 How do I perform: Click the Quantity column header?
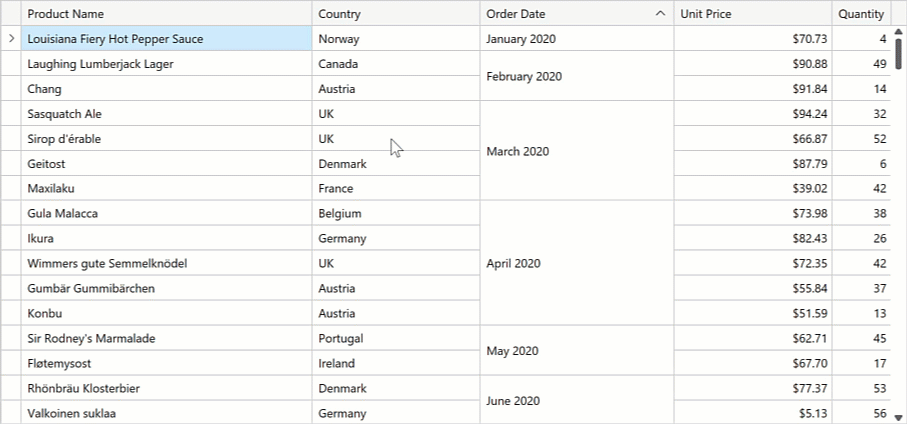point(861,14)
